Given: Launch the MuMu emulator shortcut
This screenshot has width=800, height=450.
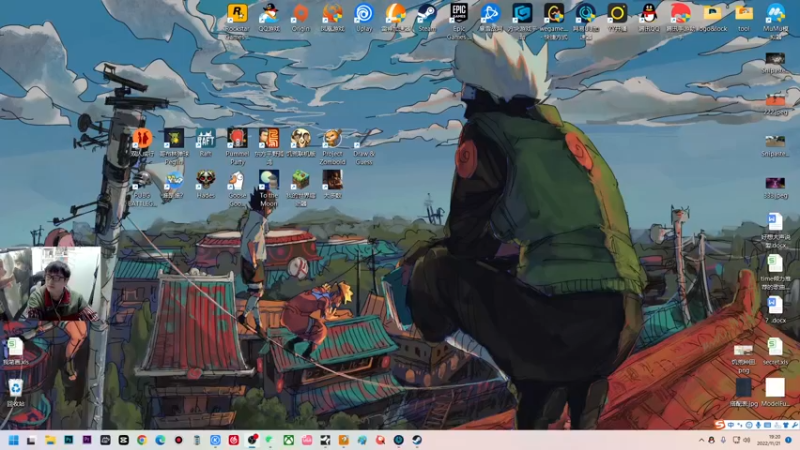Looking at the screenshot, I should tap(776, 19).
